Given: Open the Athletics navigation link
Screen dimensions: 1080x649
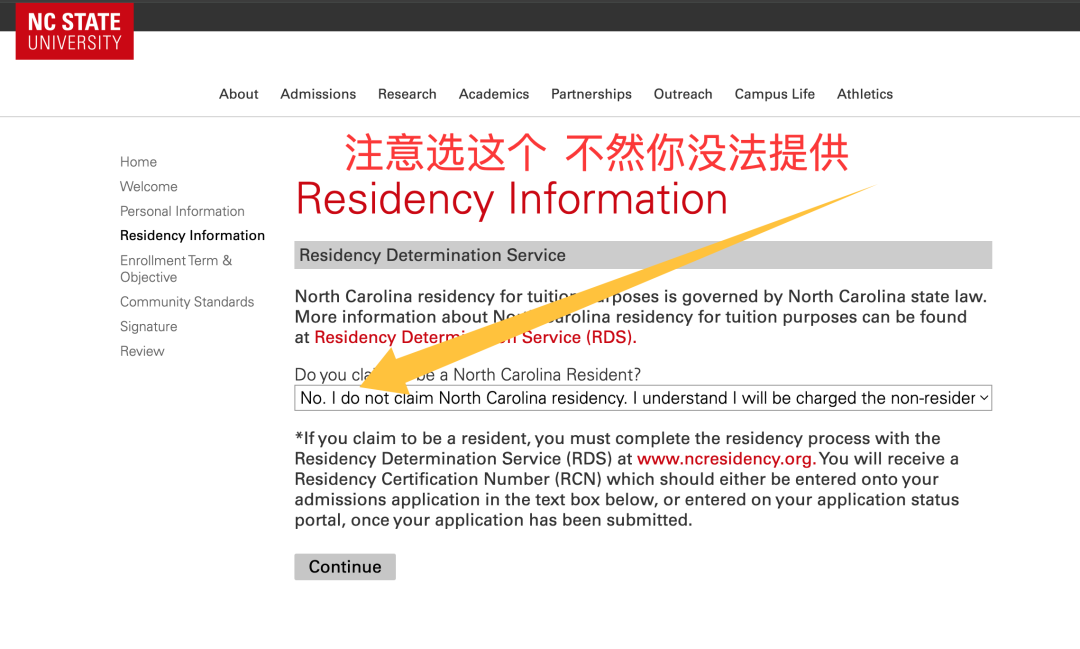Looking at the screenshot, I should coord(864,94).
